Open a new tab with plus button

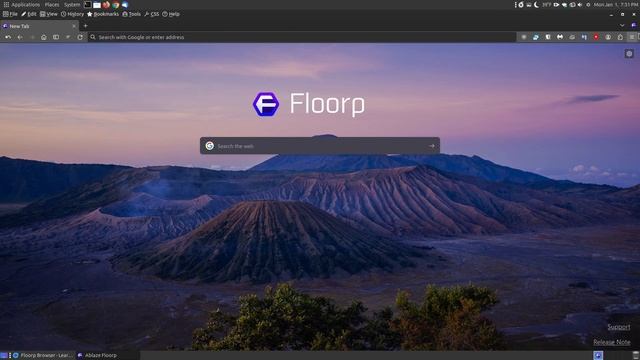[85, 26]
